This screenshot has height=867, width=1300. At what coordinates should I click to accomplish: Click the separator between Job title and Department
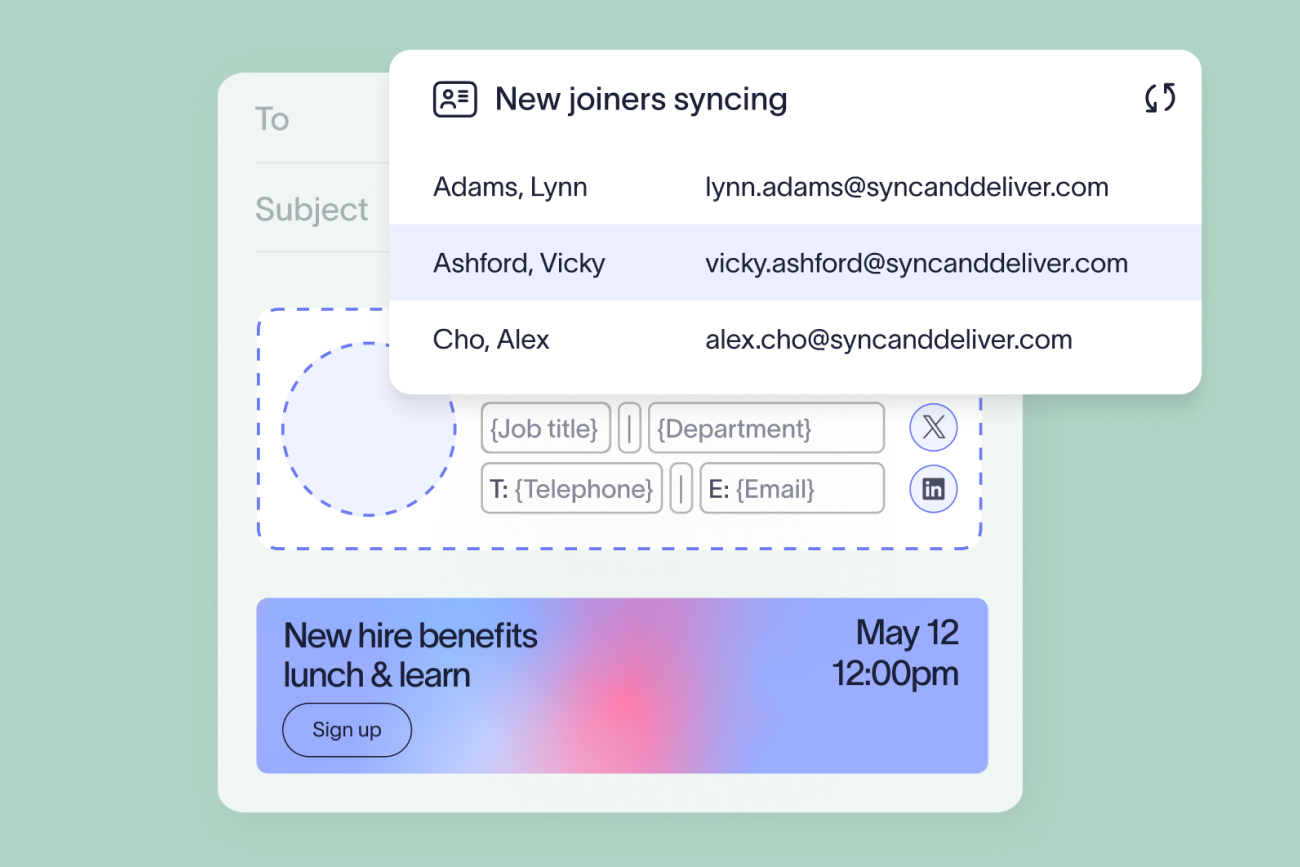tap(629, 428)
